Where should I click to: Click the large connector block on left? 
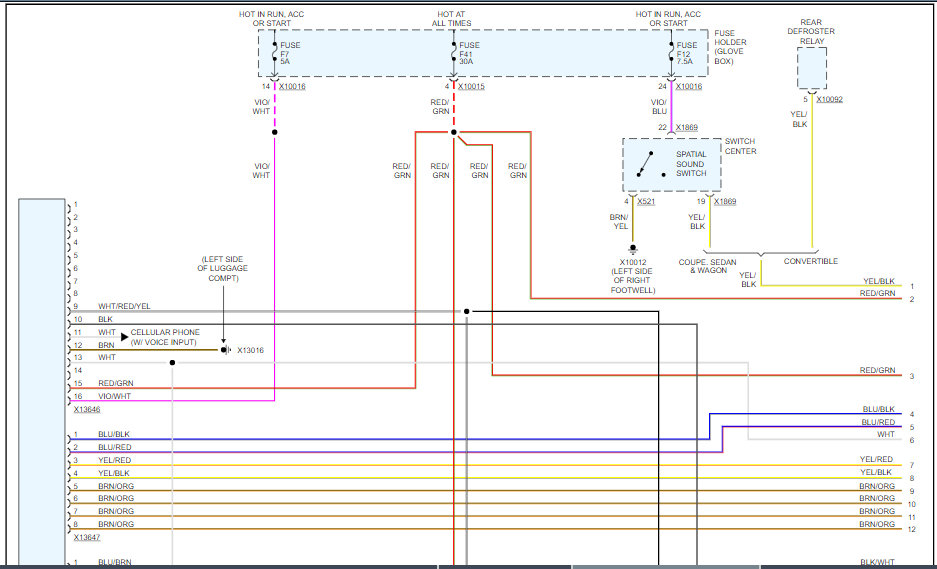[41, 380]
